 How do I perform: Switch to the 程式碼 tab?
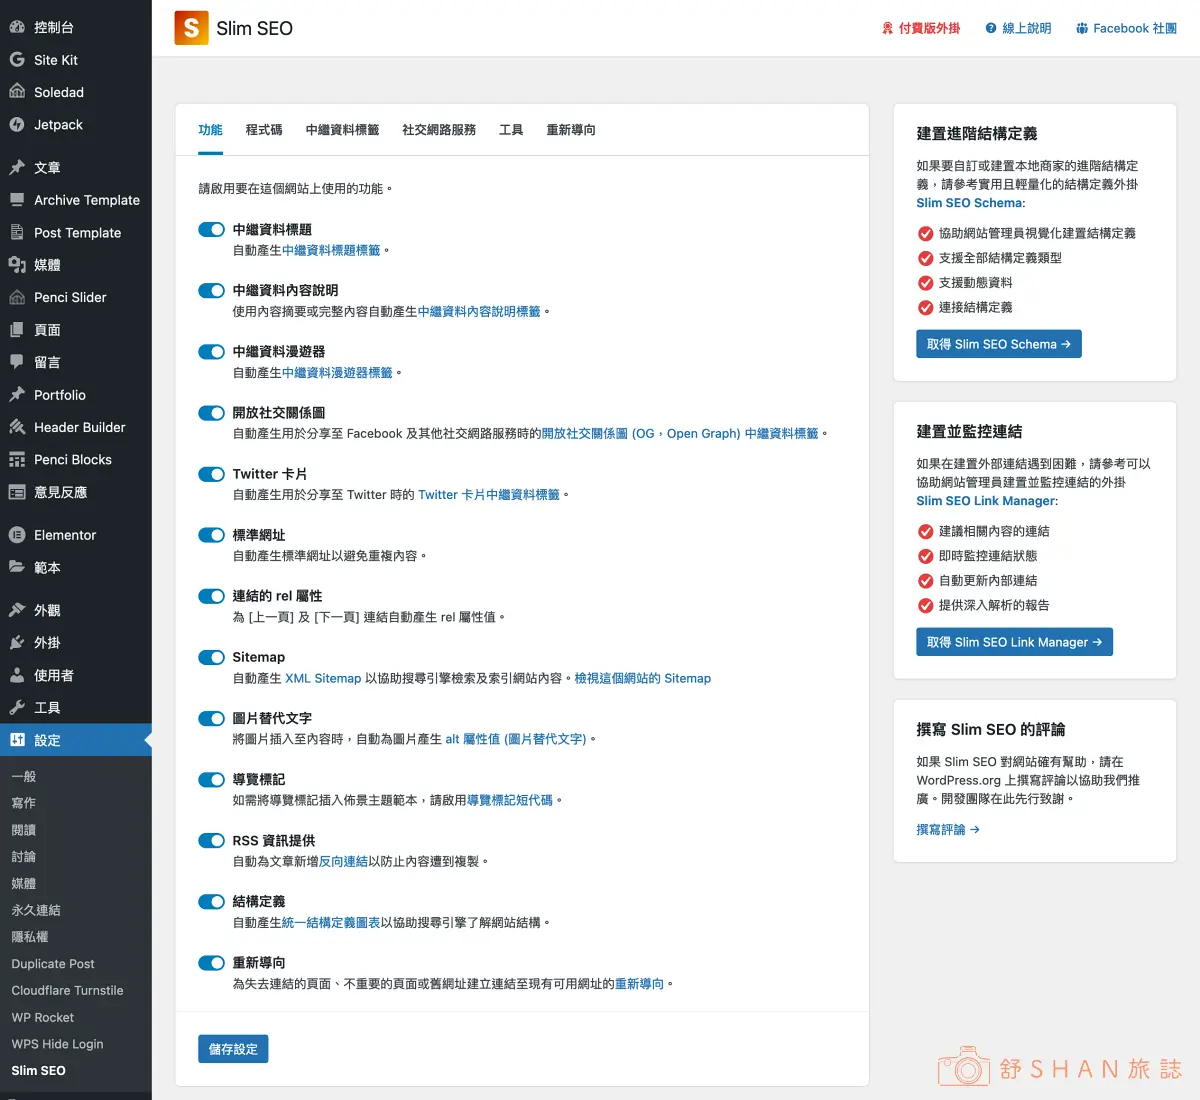click(264, 130)
